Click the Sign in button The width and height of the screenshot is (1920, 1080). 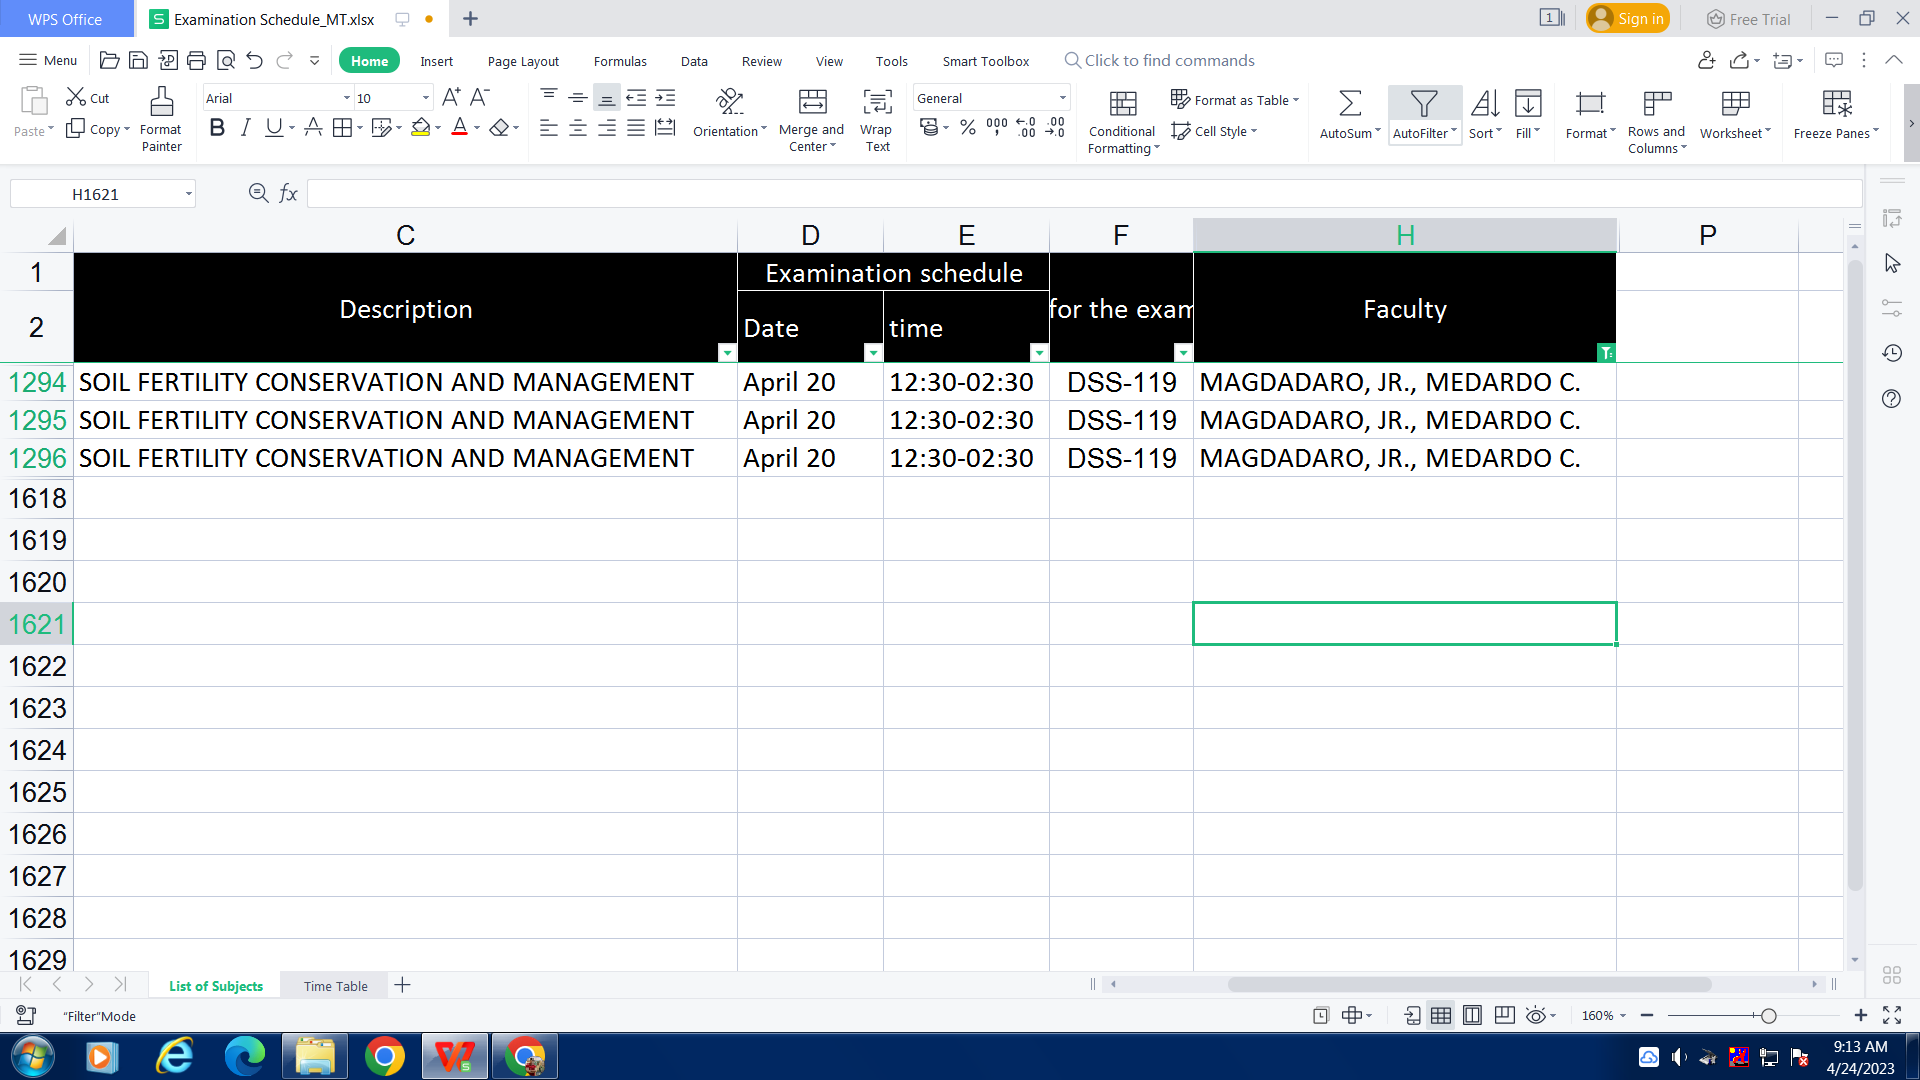(1628, 19)
